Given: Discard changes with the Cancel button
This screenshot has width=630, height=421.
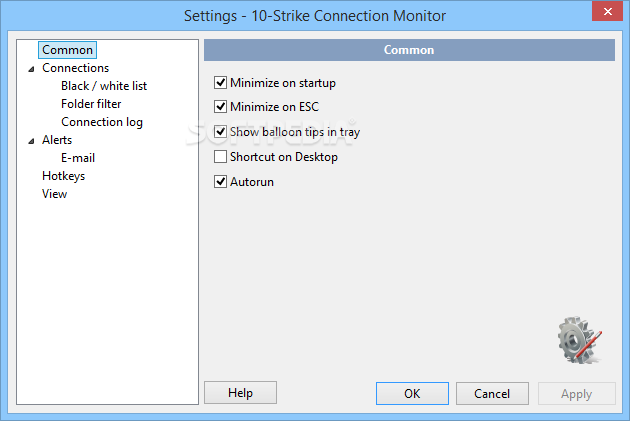Looking at the screenshot, I should 492,393.
